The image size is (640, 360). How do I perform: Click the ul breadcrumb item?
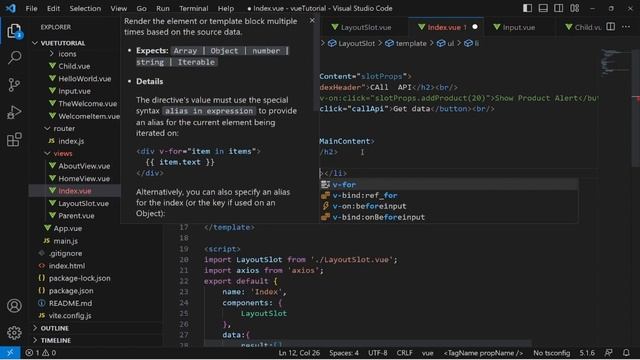pos(445,43)
